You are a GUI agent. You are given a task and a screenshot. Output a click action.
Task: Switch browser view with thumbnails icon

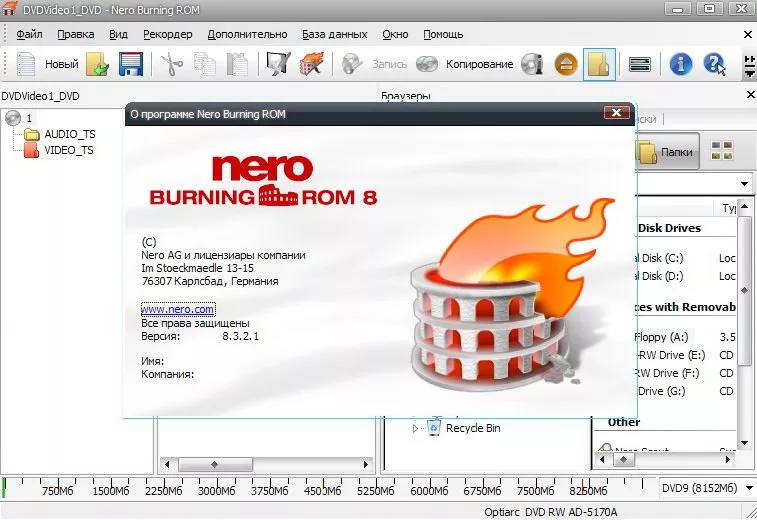pos(722,151)
